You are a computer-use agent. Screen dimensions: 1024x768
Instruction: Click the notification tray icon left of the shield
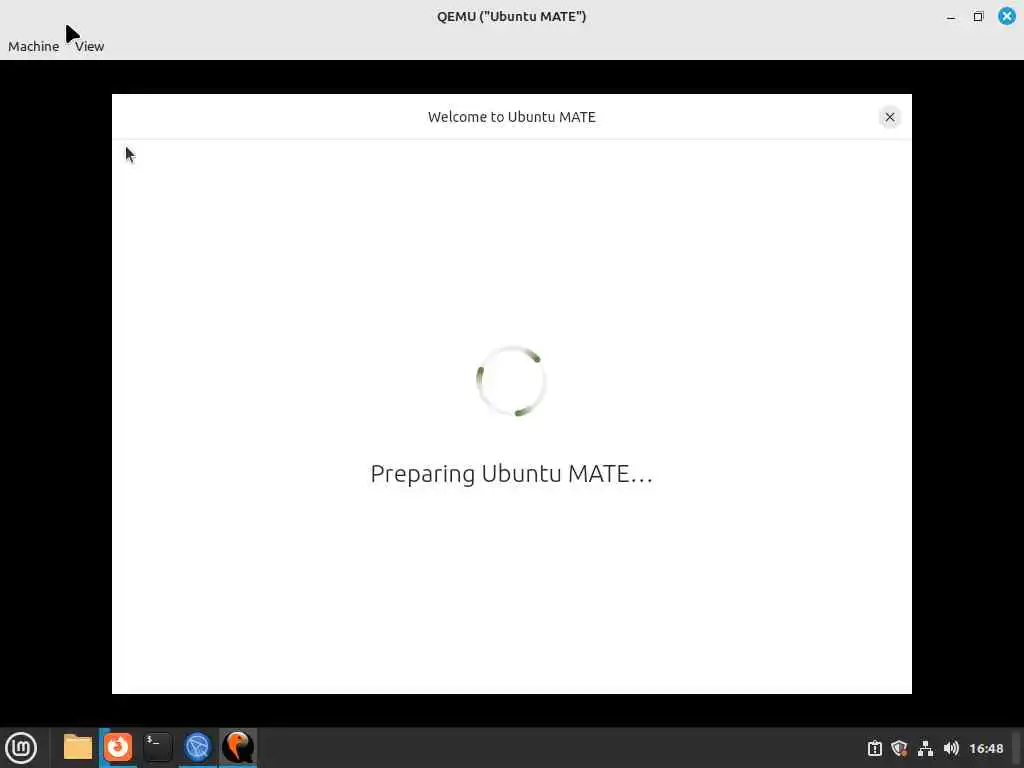[874, 748]
